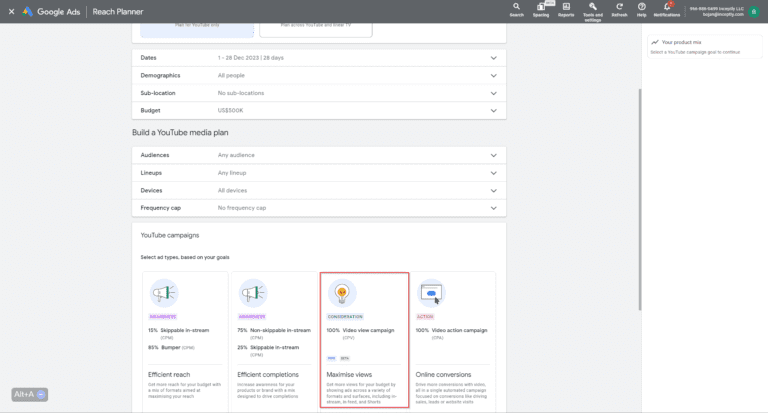Click the green account avatar icon
Viewport: 768px width, 413px height.
(754, 12)
